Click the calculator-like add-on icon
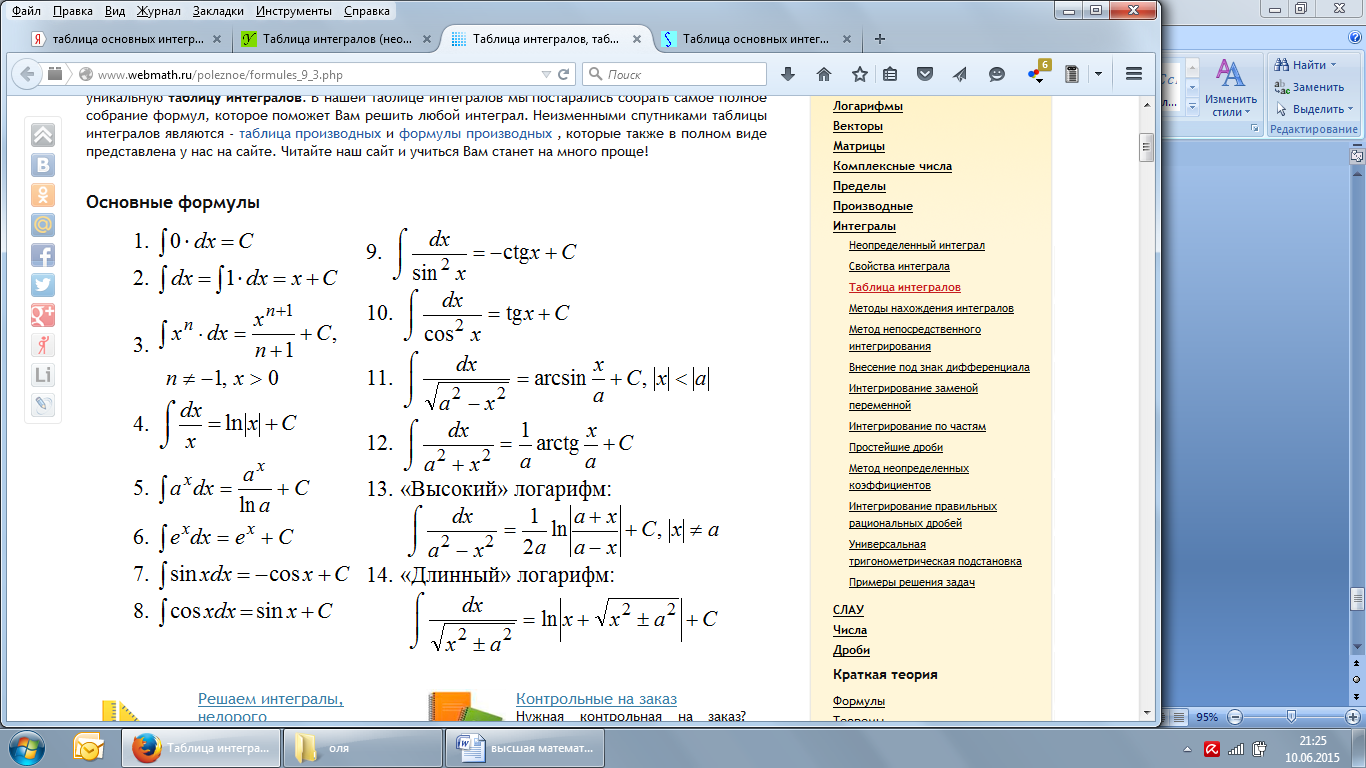This screenshot has width=1366, height=768. coord(1072,74)
